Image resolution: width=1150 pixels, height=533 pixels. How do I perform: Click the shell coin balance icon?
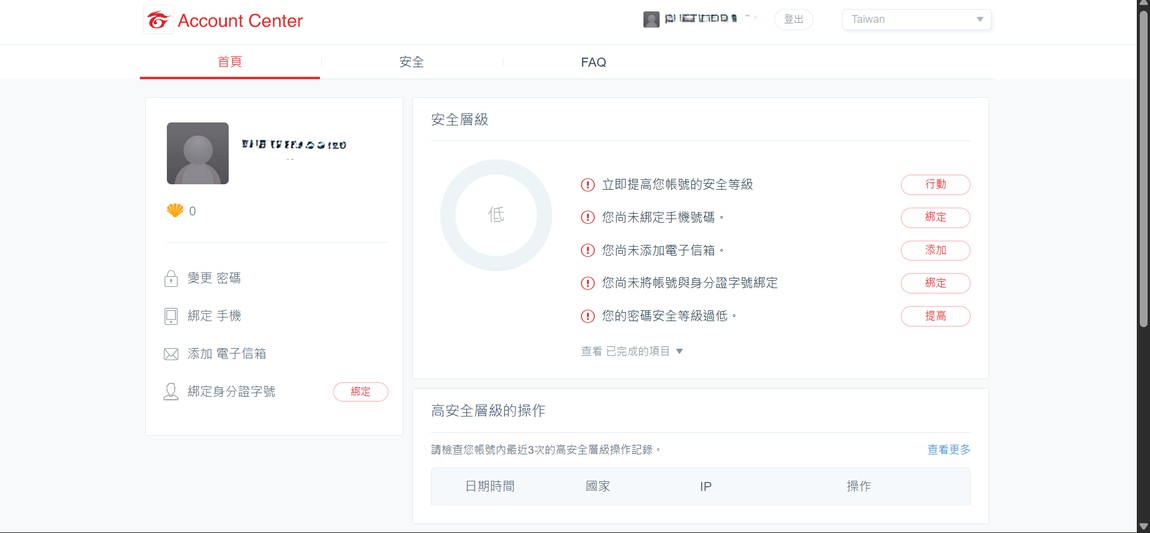175,211
